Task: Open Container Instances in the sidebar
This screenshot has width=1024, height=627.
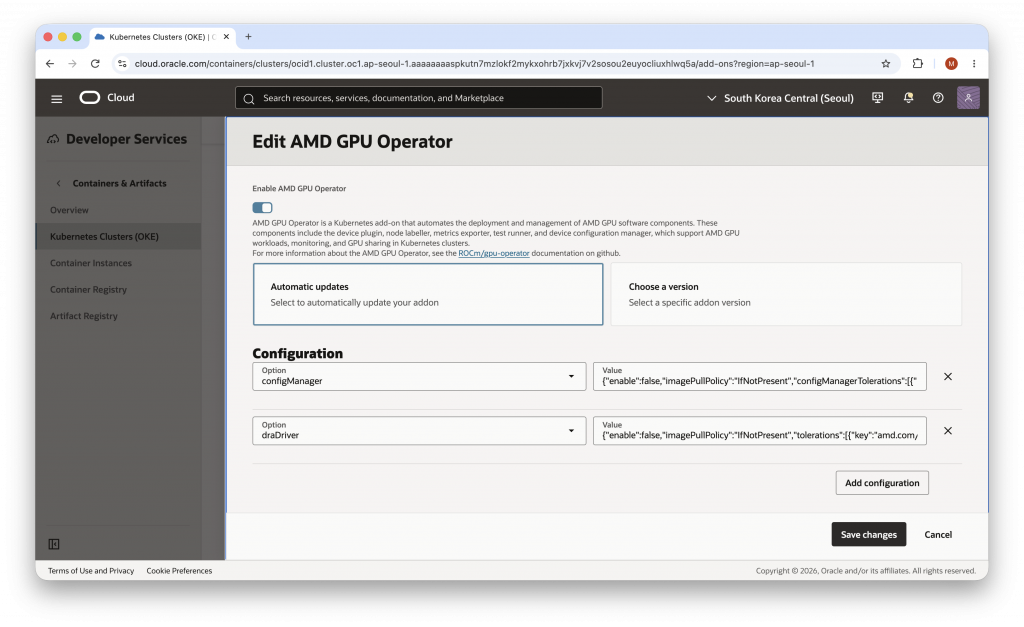Action: click(x=91, y=263)
